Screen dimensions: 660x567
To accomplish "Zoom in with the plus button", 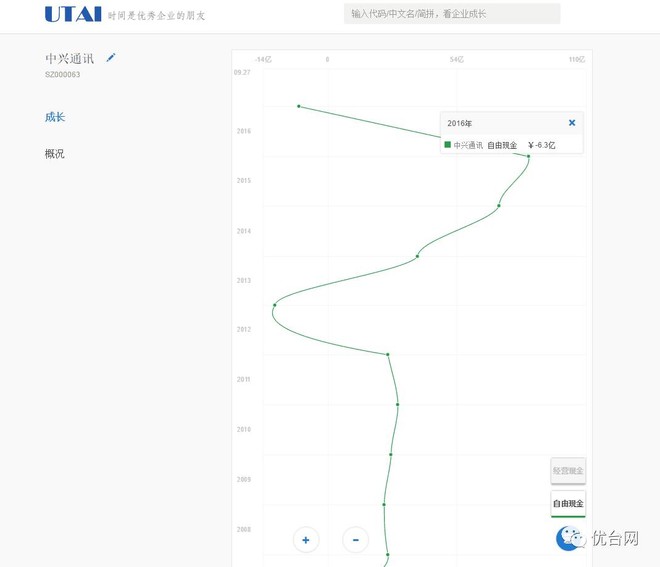I will pyautogui.click(x=306, y=540).
